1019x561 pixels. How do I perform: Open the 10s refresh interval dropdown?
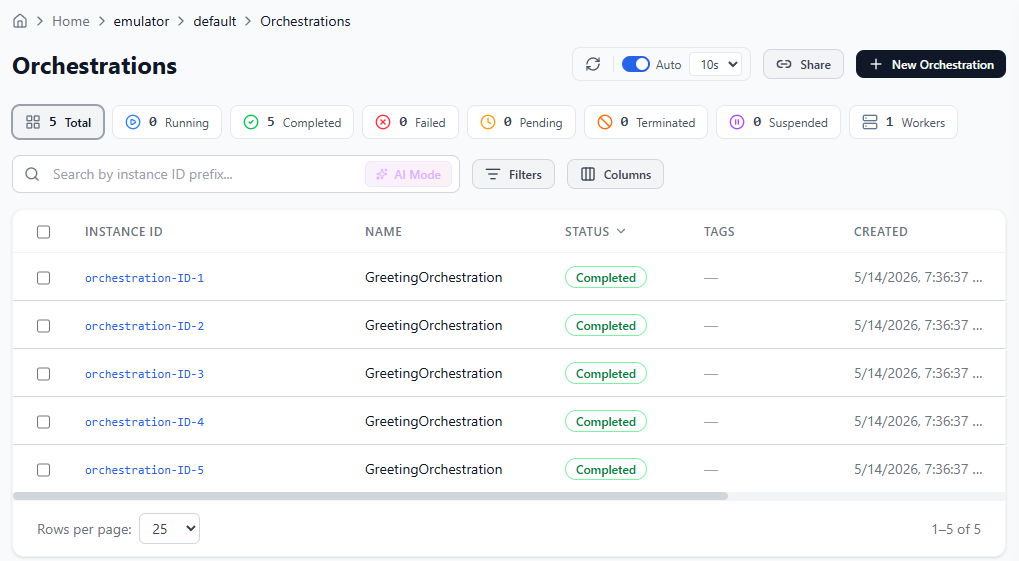pyautogui.click(x=716, y=64)
